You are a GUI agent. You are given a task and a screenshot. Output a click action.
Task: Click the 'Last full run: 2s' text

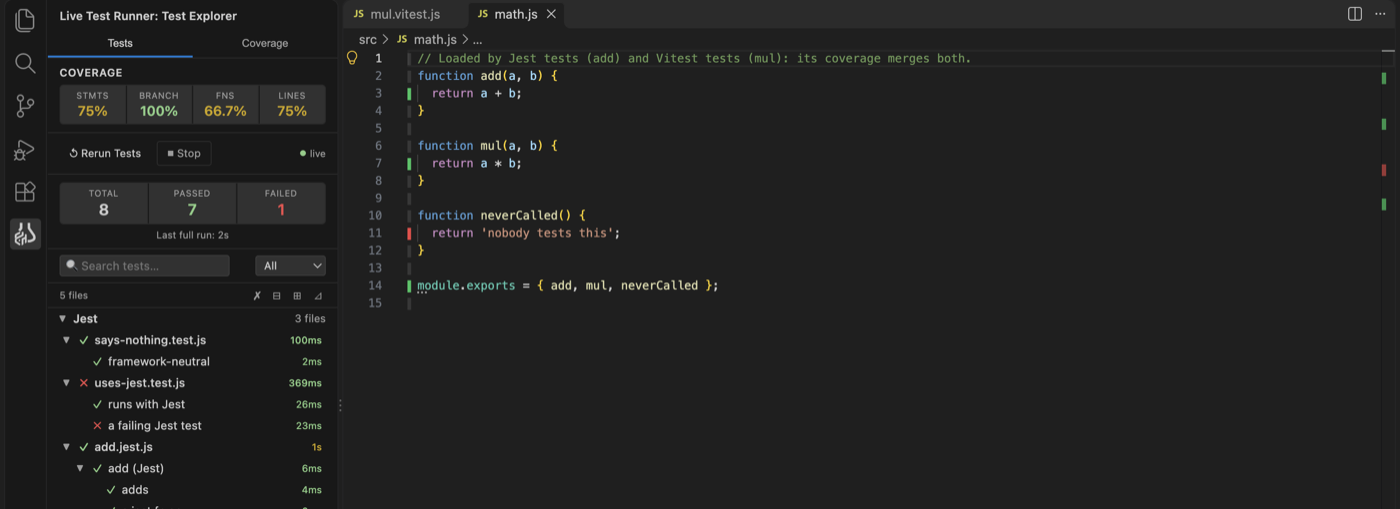click(193, 235)
